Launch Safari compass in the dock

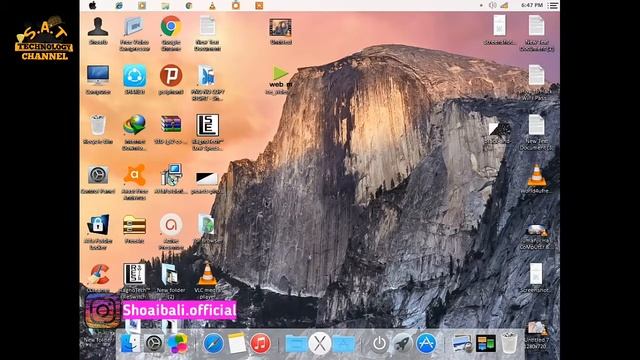pos(213,344)
